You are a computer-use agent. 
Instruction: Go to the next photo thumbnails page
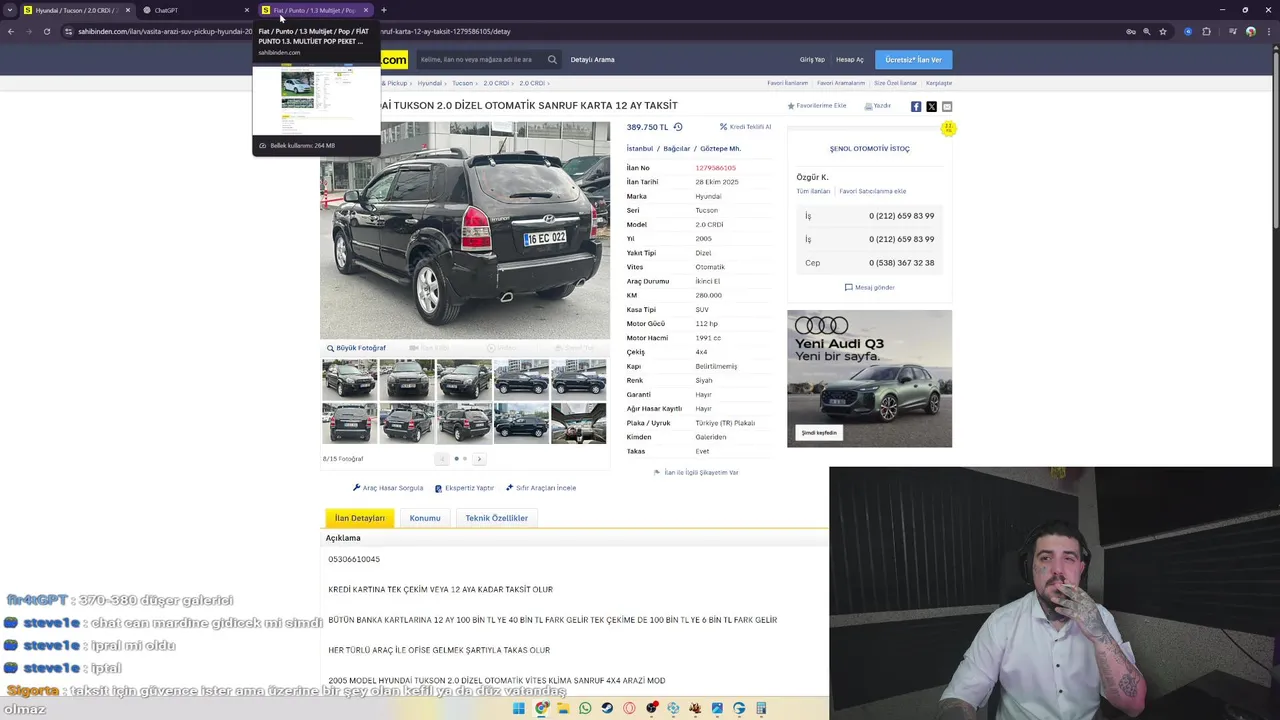(479, 459)
